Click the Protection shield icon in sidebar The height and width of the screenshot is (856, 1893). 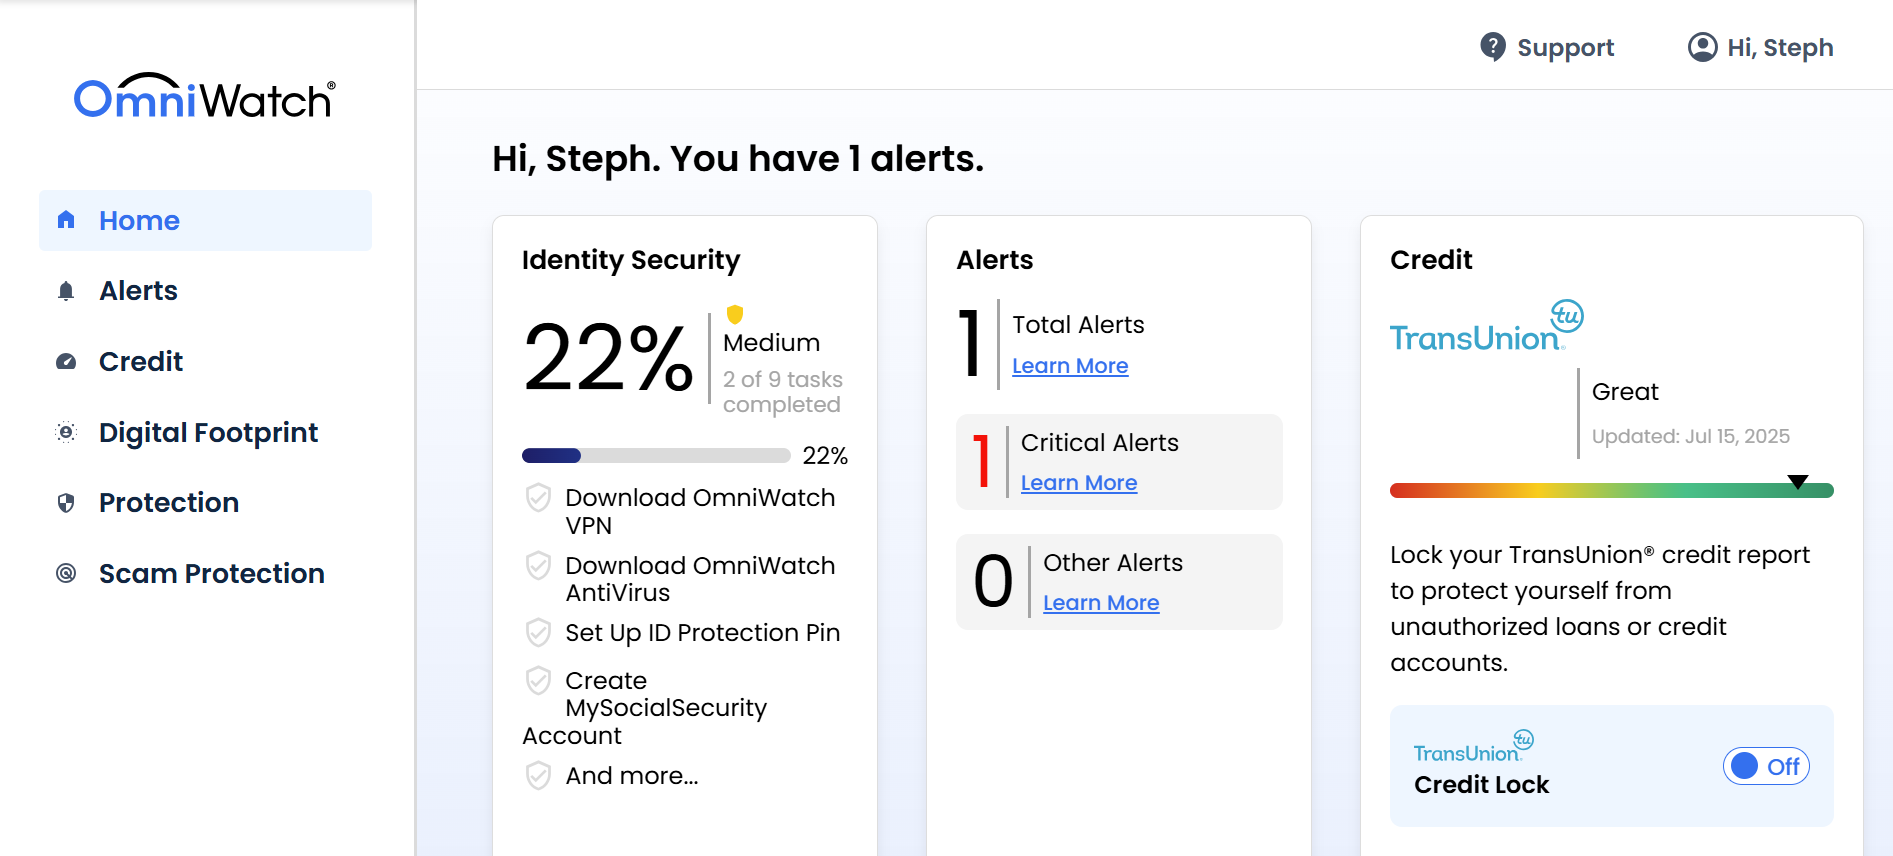coord(66,503)
